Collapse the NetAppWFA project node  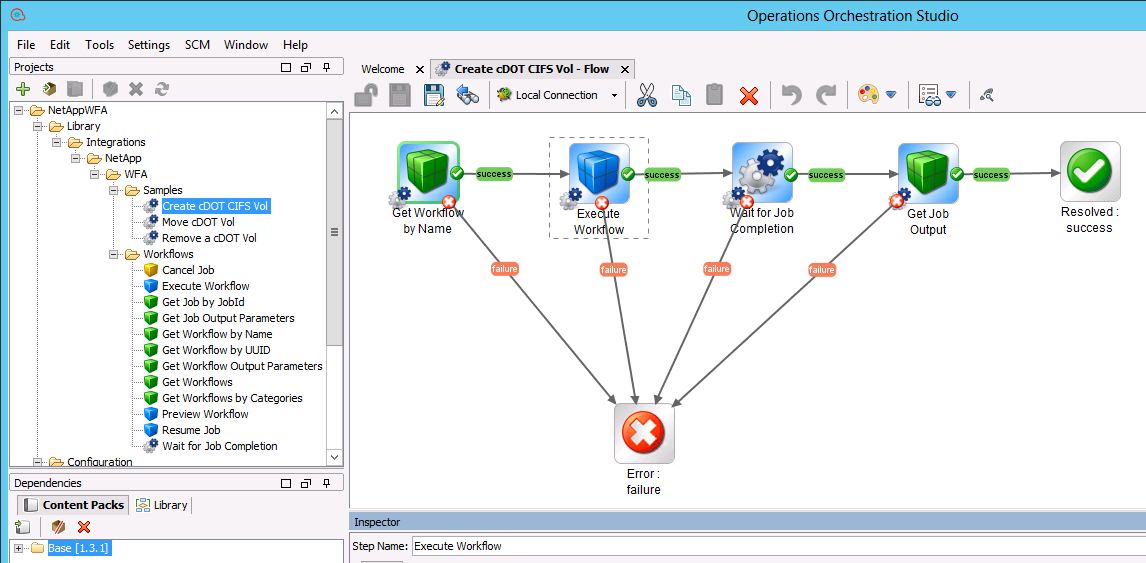click(18, 110)
